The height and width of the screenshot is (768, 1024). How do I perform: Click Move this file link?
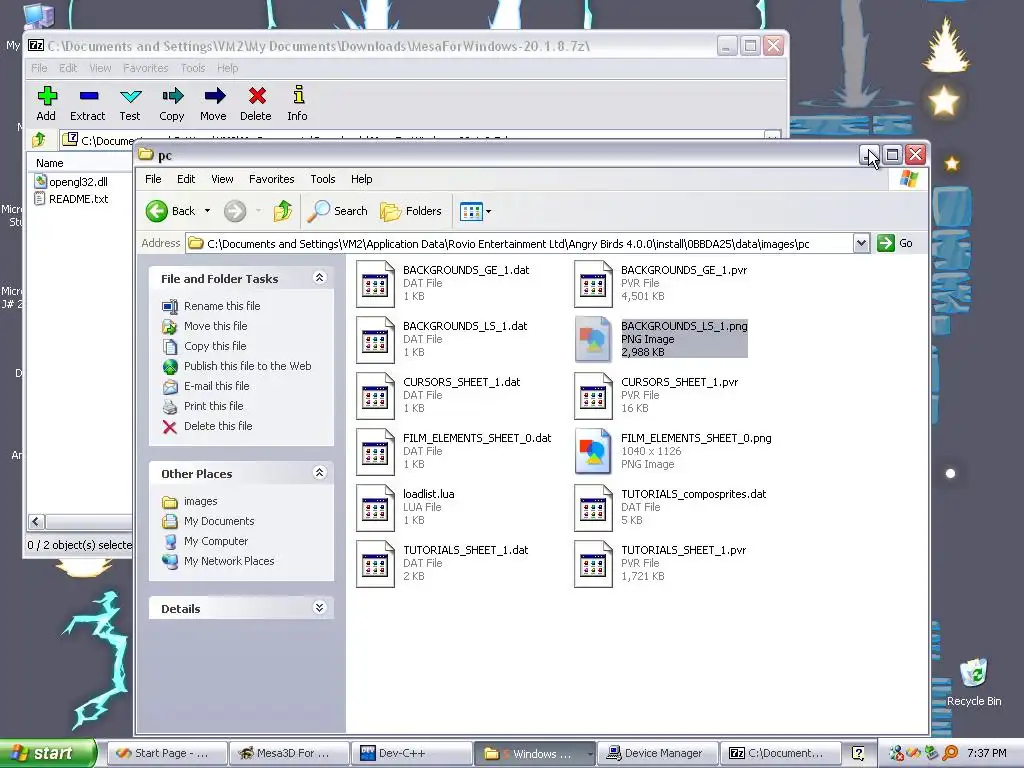216,326
